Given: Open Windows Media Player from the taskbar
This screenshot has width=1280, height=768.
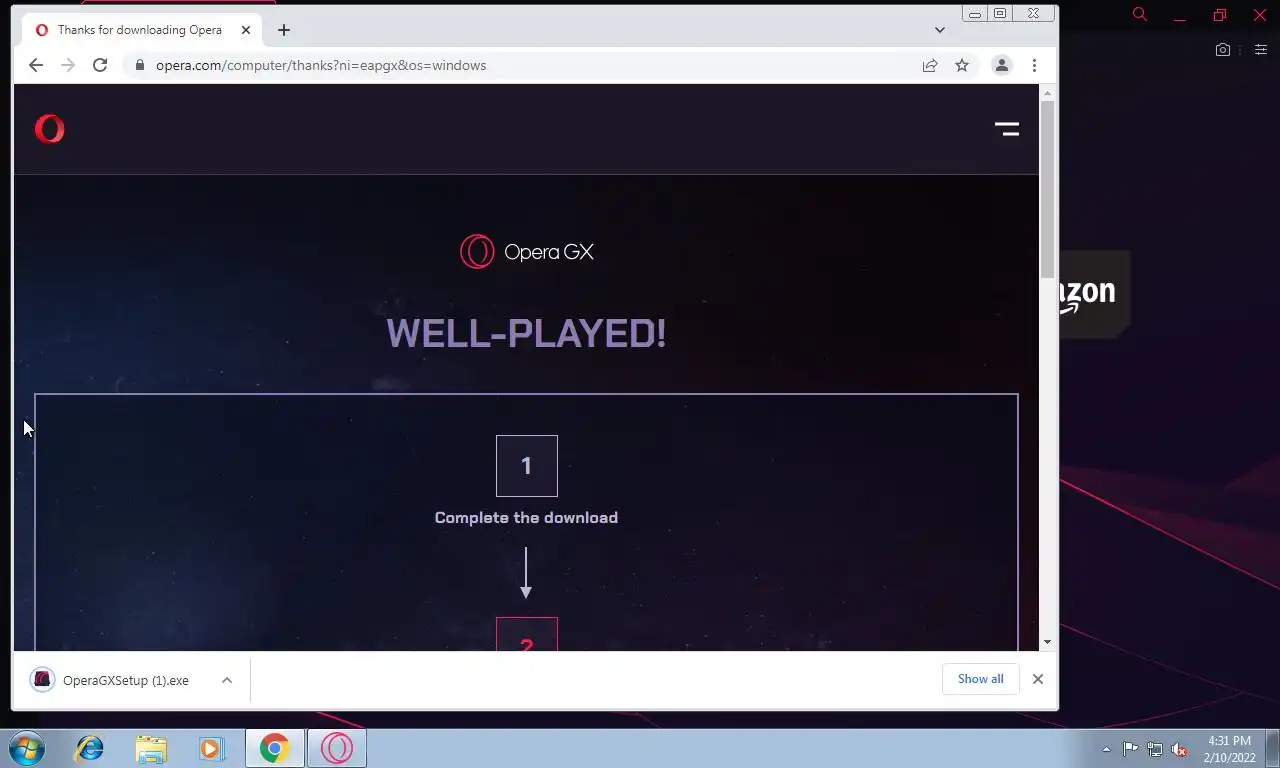Looking at the screenshot, I should click(x=211, y=748).
